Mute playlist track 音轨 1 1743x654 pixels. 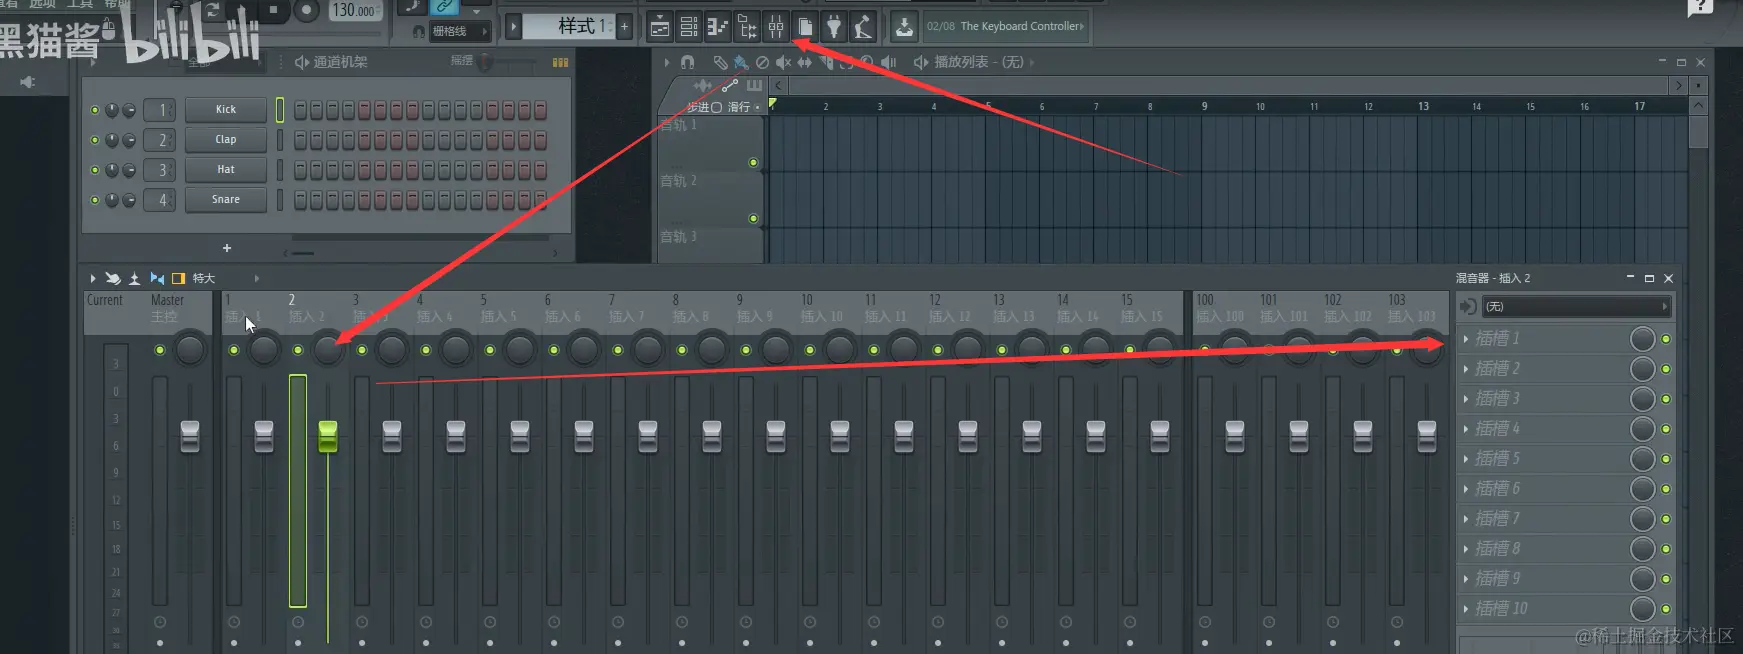(753, 162)
